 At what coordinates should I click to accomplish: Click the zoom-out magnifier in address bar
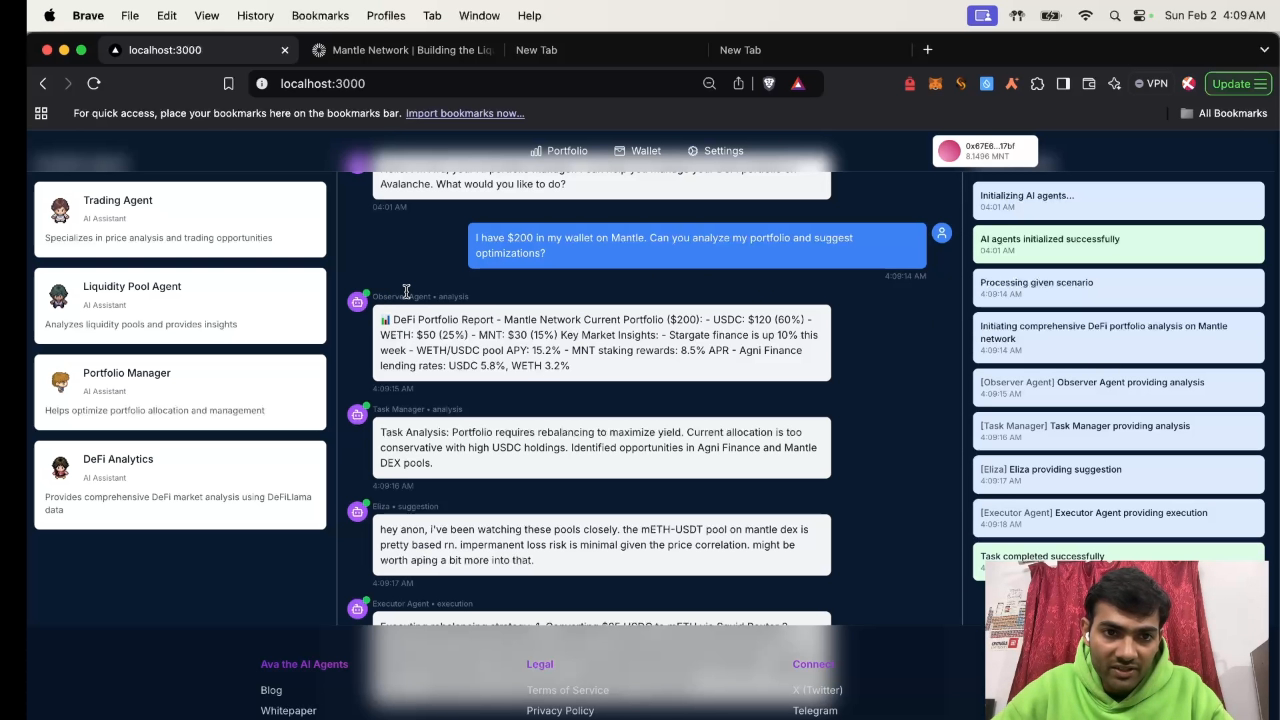tap(709, 84)
